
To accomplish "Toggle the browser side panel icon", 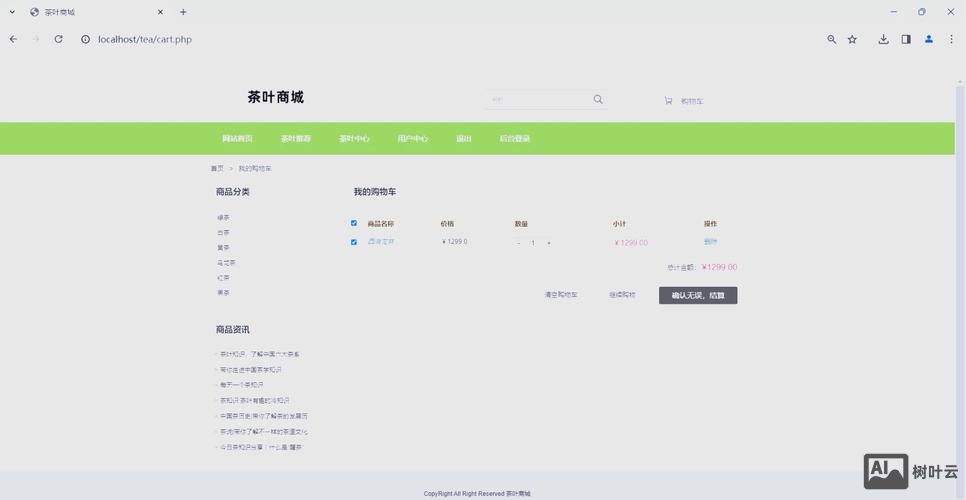I will (906, 39).
